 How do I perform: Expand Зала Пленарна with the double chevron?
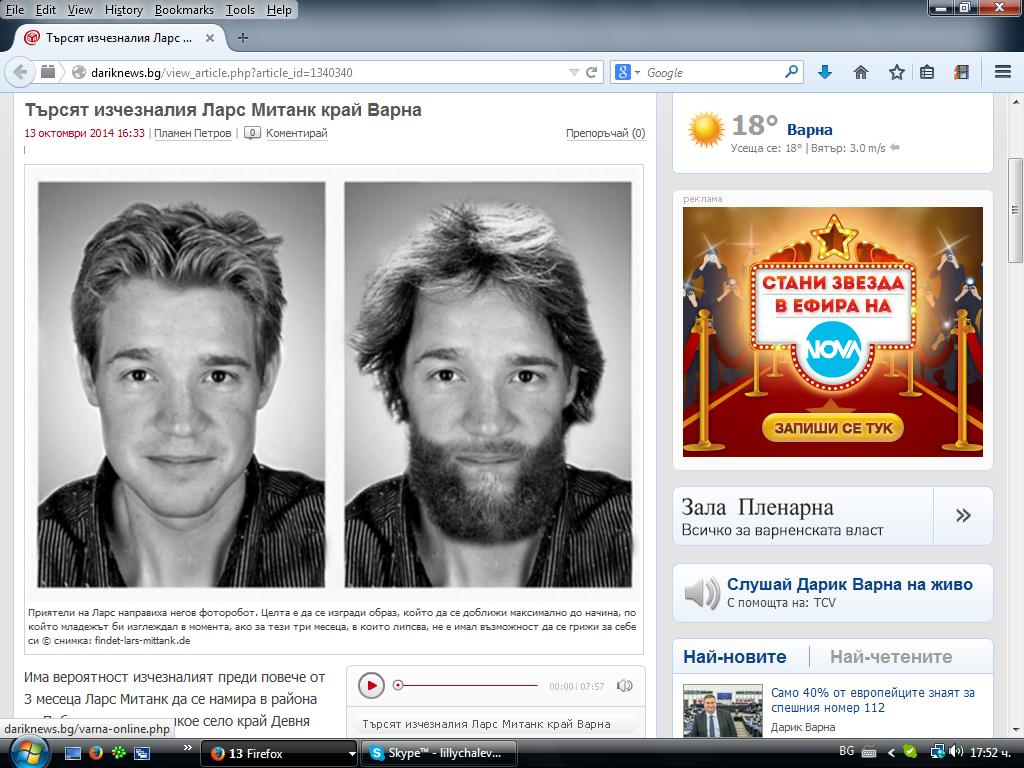(963, 515)
